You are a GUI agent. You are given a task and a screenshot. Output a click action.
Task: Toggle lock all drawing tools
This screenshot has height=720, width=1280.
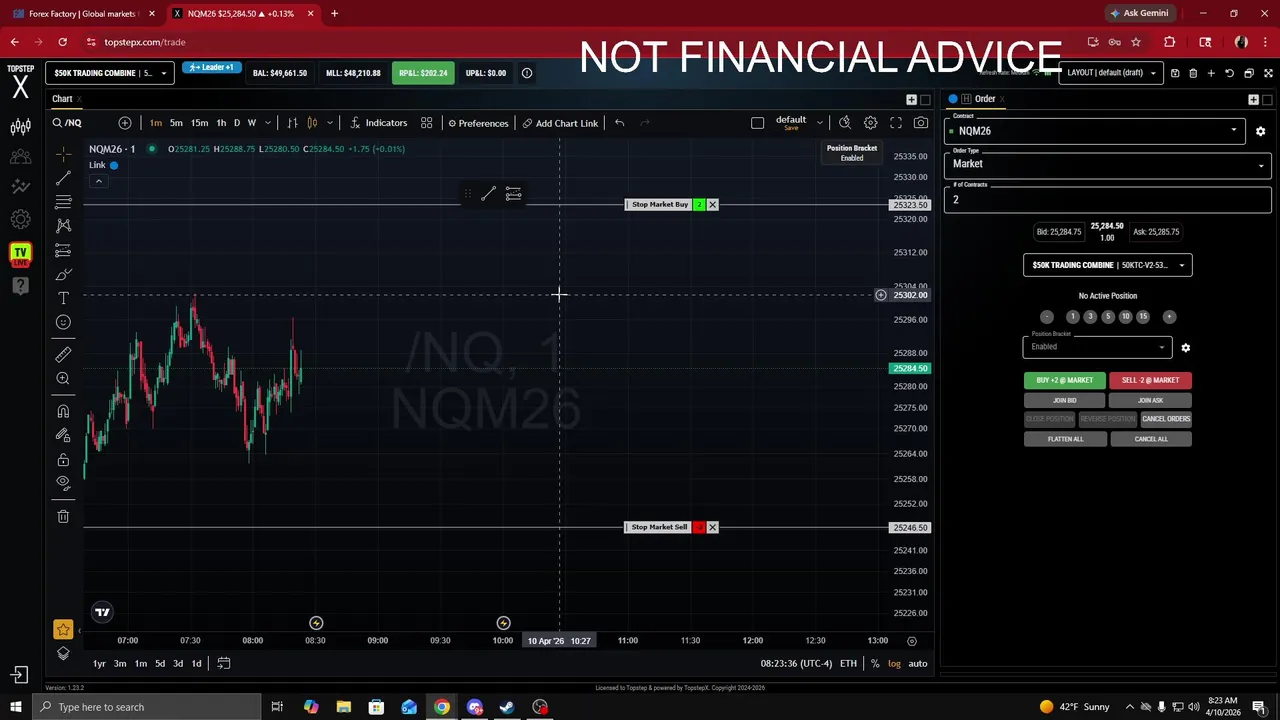pos(63,459)
